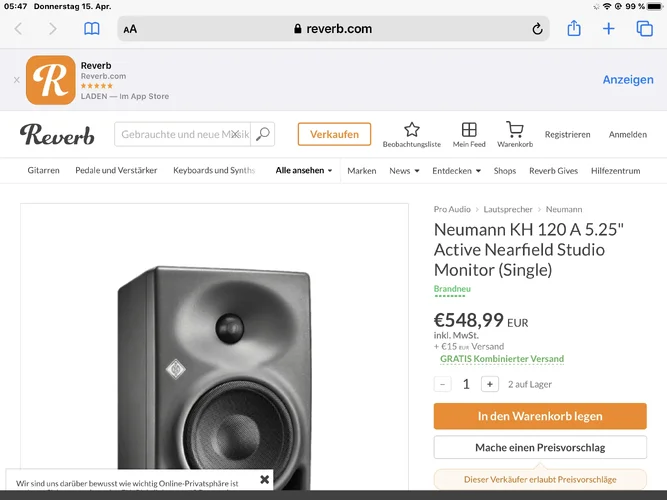Image resolution: width=667 pixels, height=500 pixels.
Task: Add item with In den Warenkorb legen
Action: click(540, 416)
